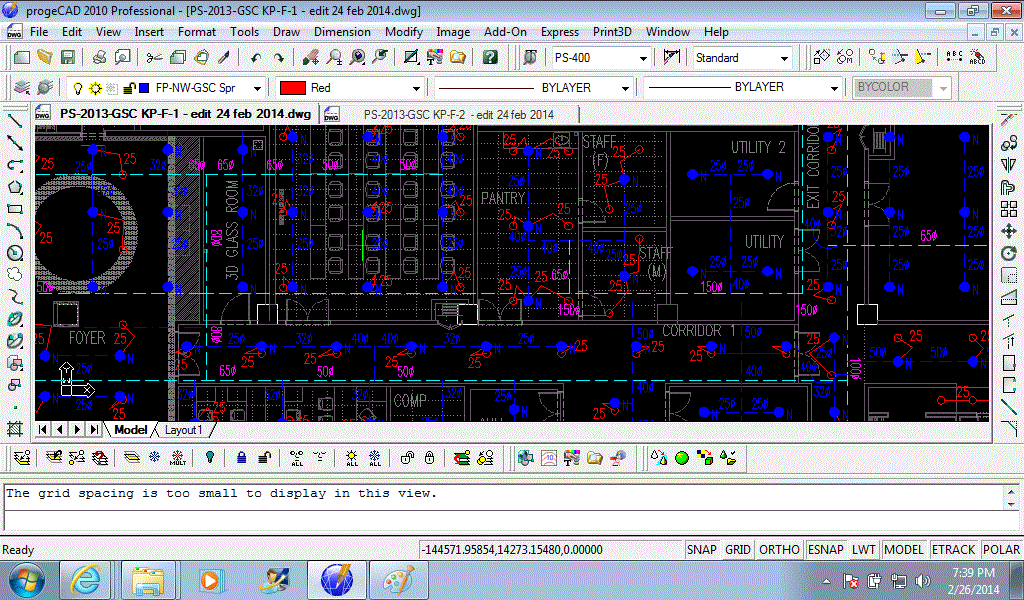
Task: Open the Red color selector
Action: pyautogui.click(x=350, y=87)
